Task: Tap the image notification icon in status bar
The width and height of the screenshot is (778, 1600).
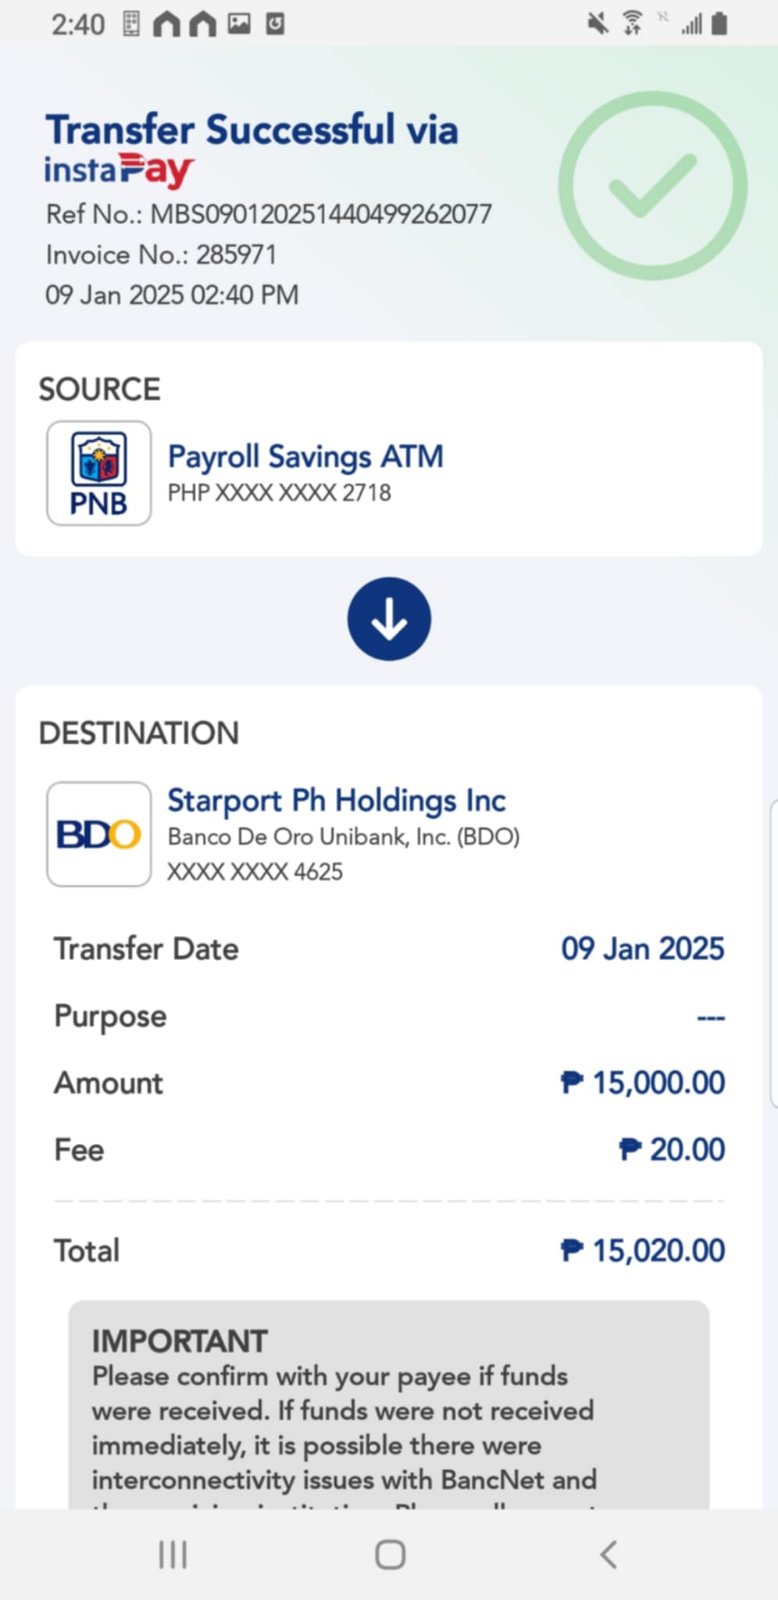Action: 239,23
